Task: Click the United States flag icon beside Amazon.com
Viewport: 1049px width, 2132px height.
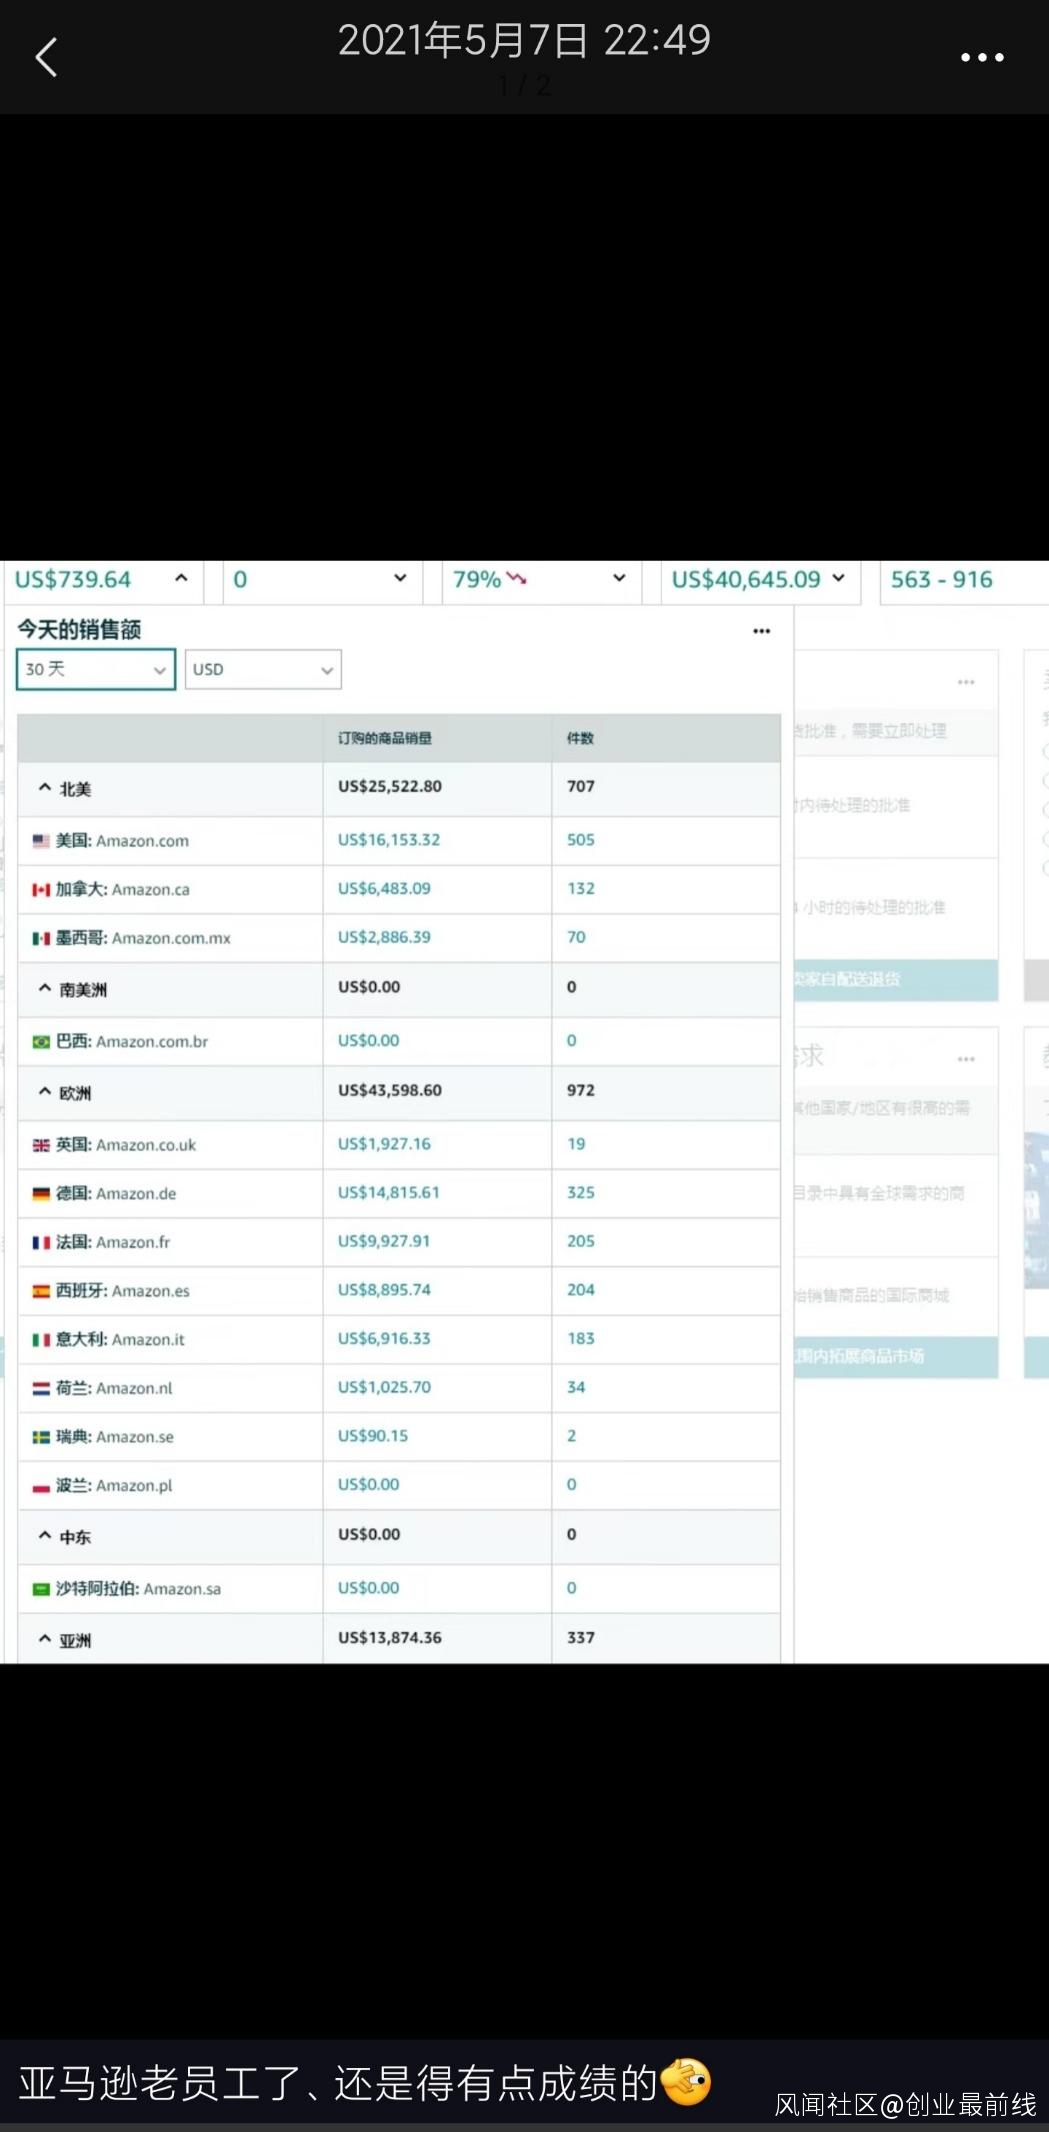Action: (x=41, y=841)
